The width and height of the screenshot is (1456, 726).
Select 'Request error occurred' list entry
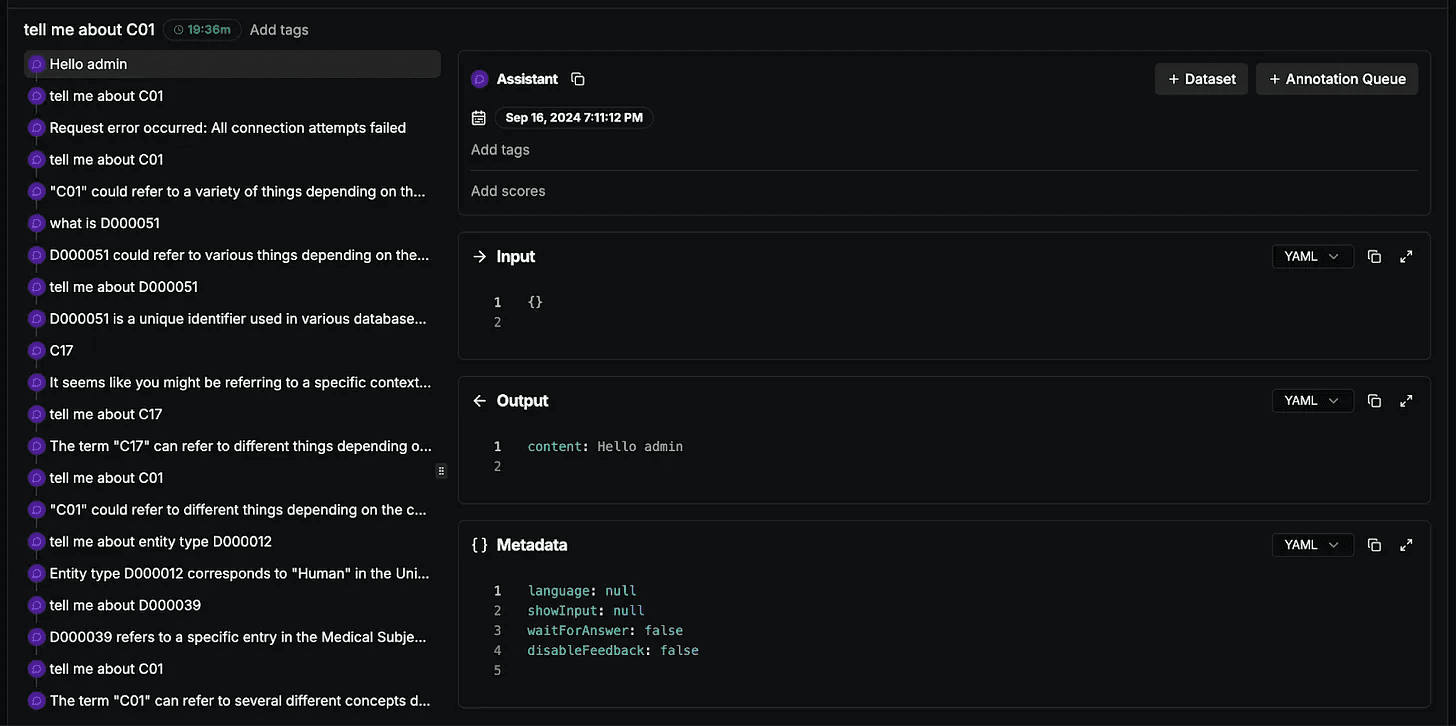pos(232,128)
